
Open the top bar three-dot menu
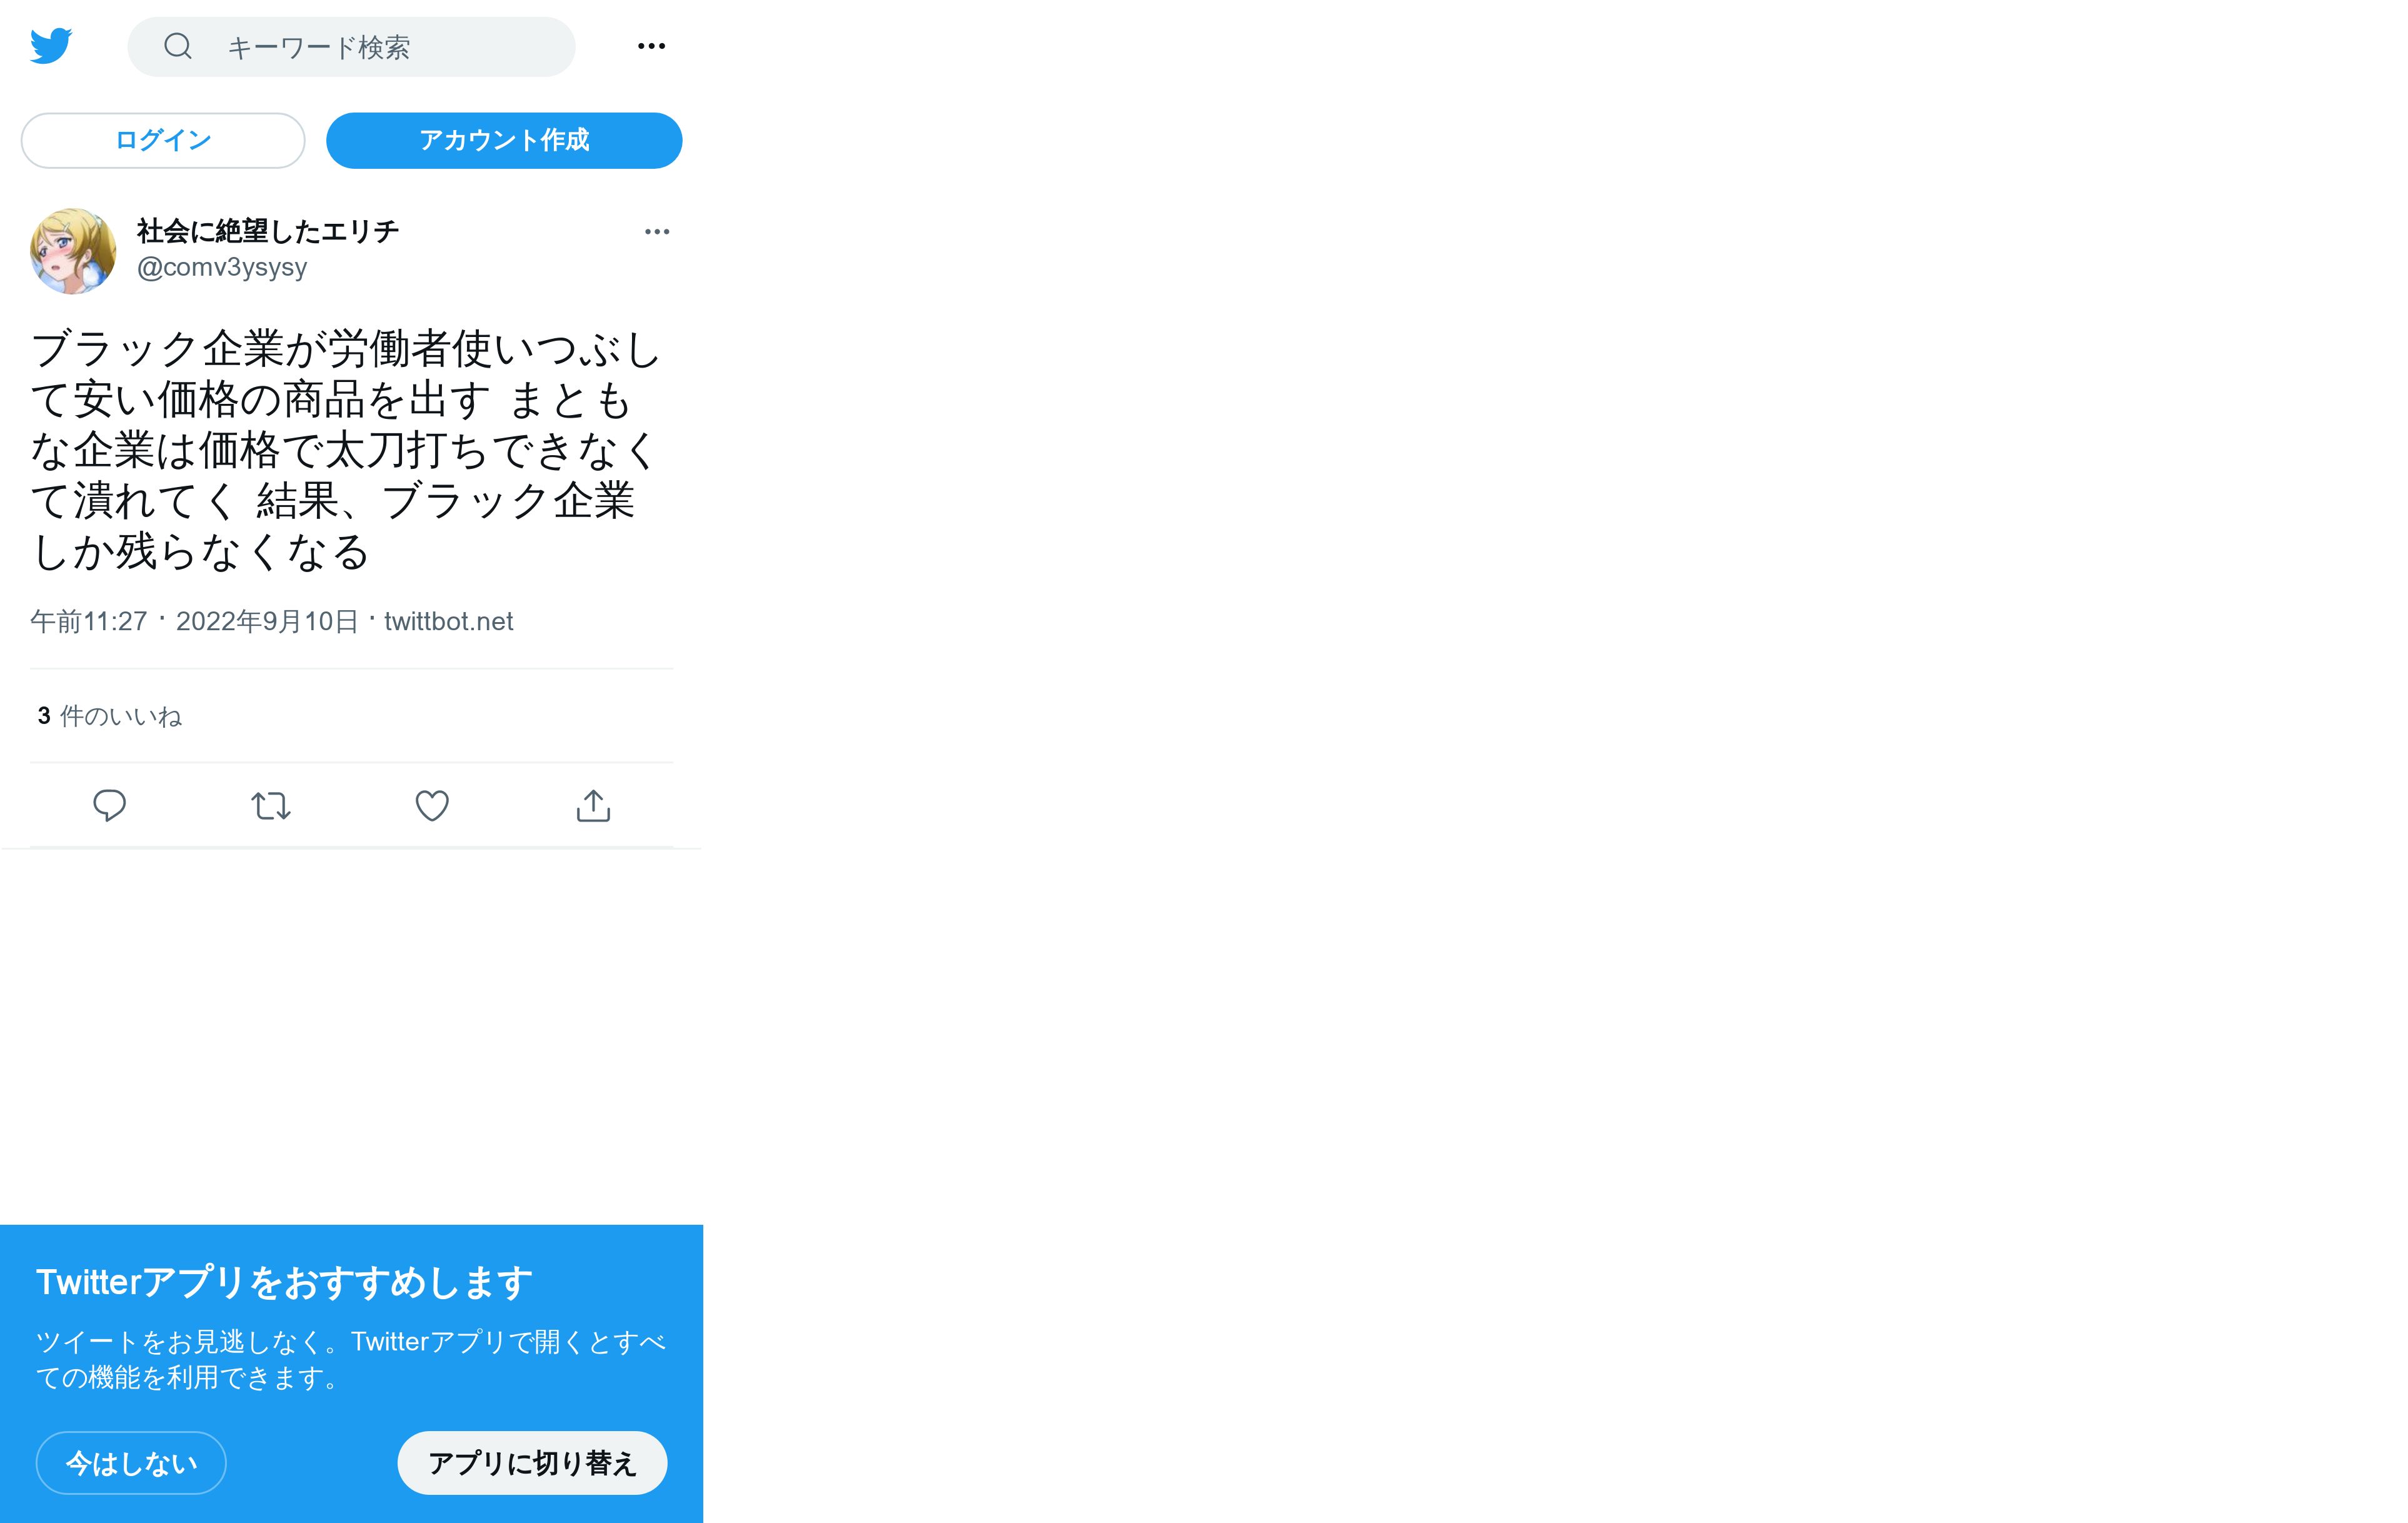coord(651,46)
